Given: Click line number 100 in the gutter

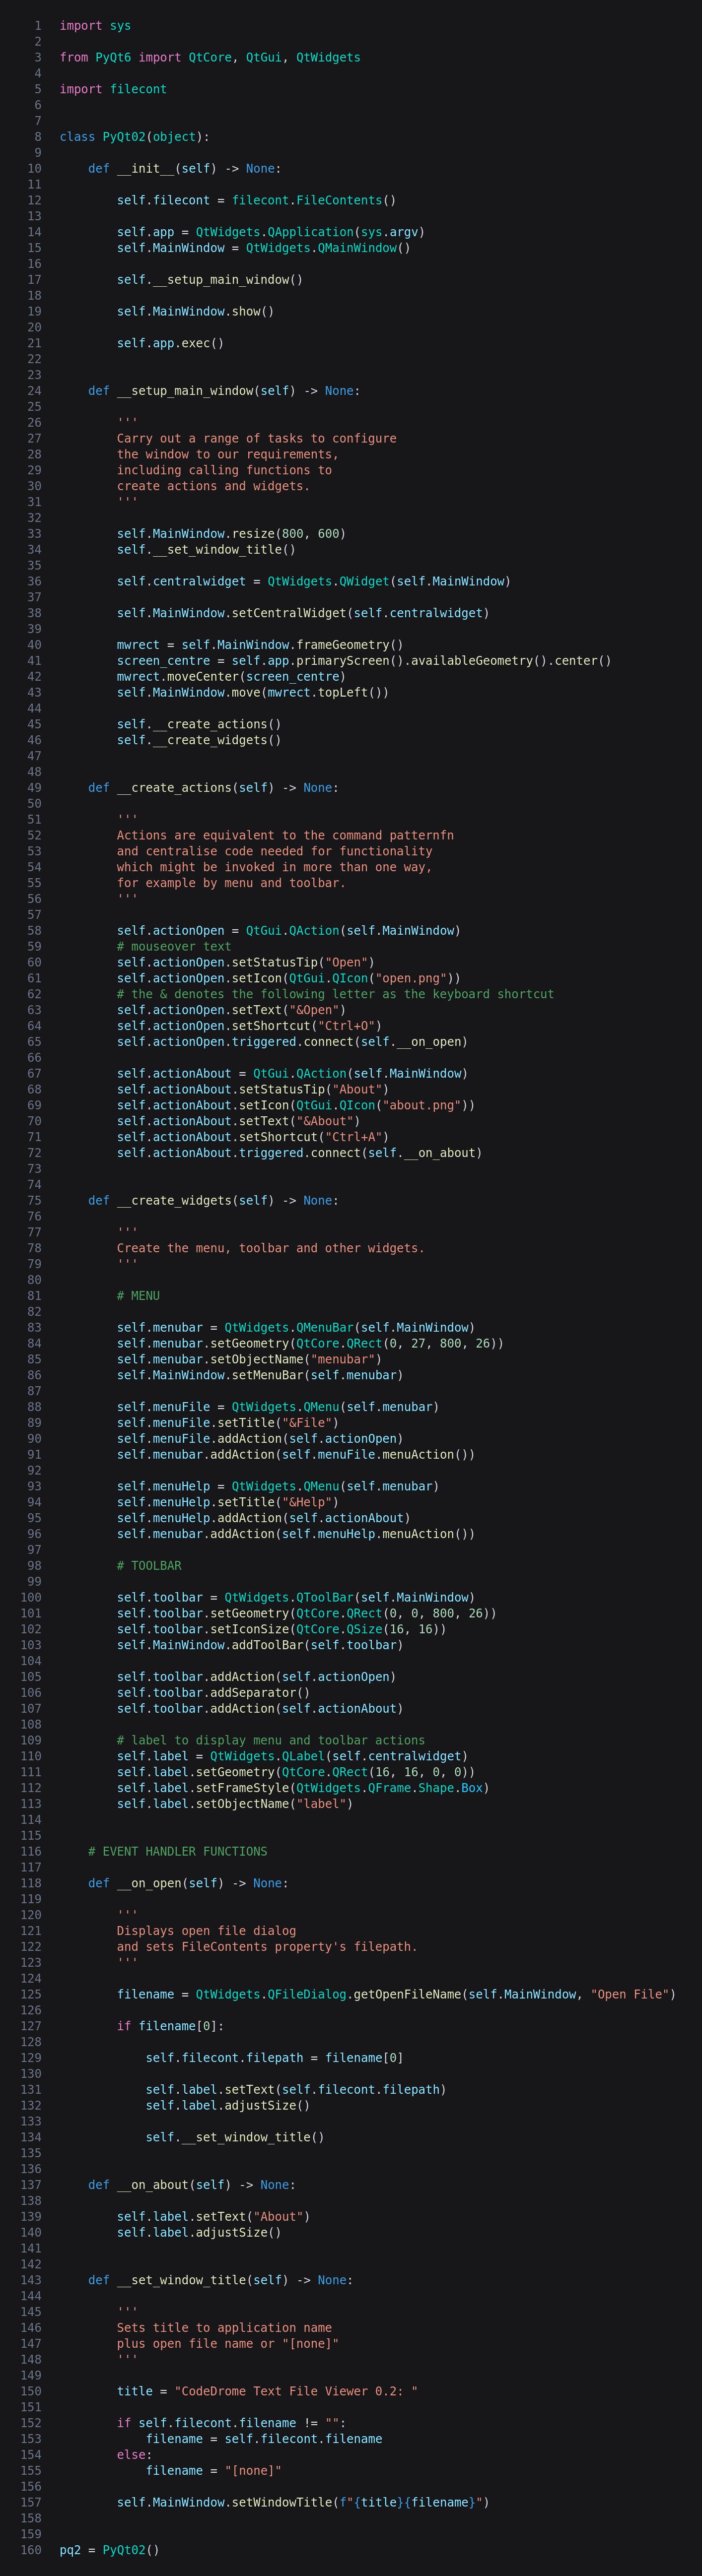Looking at the screenshot, I should click(31, 1598).
